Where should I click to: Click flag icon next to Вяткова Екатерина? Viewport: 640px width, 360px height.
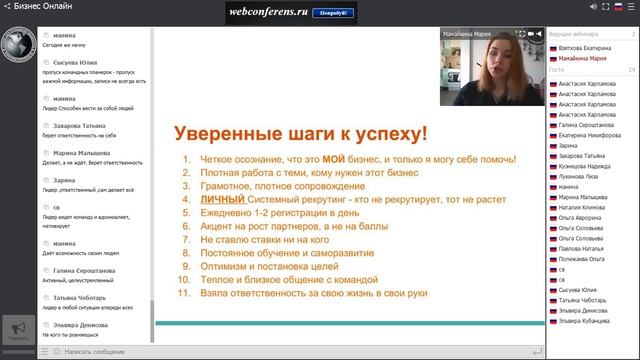click(x=553, y=49)
